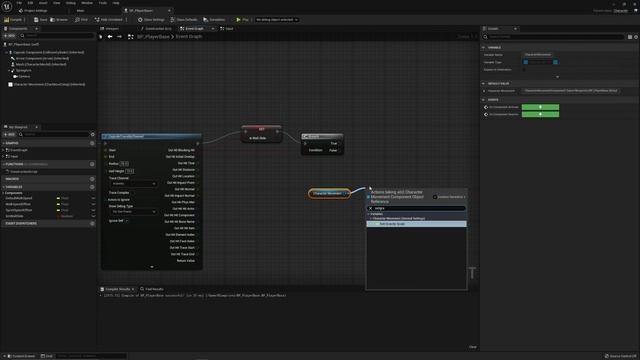Open Draw Debug Type dropdown on node
The width and height of the screenshot is (640, 360).
click(133, 212)
